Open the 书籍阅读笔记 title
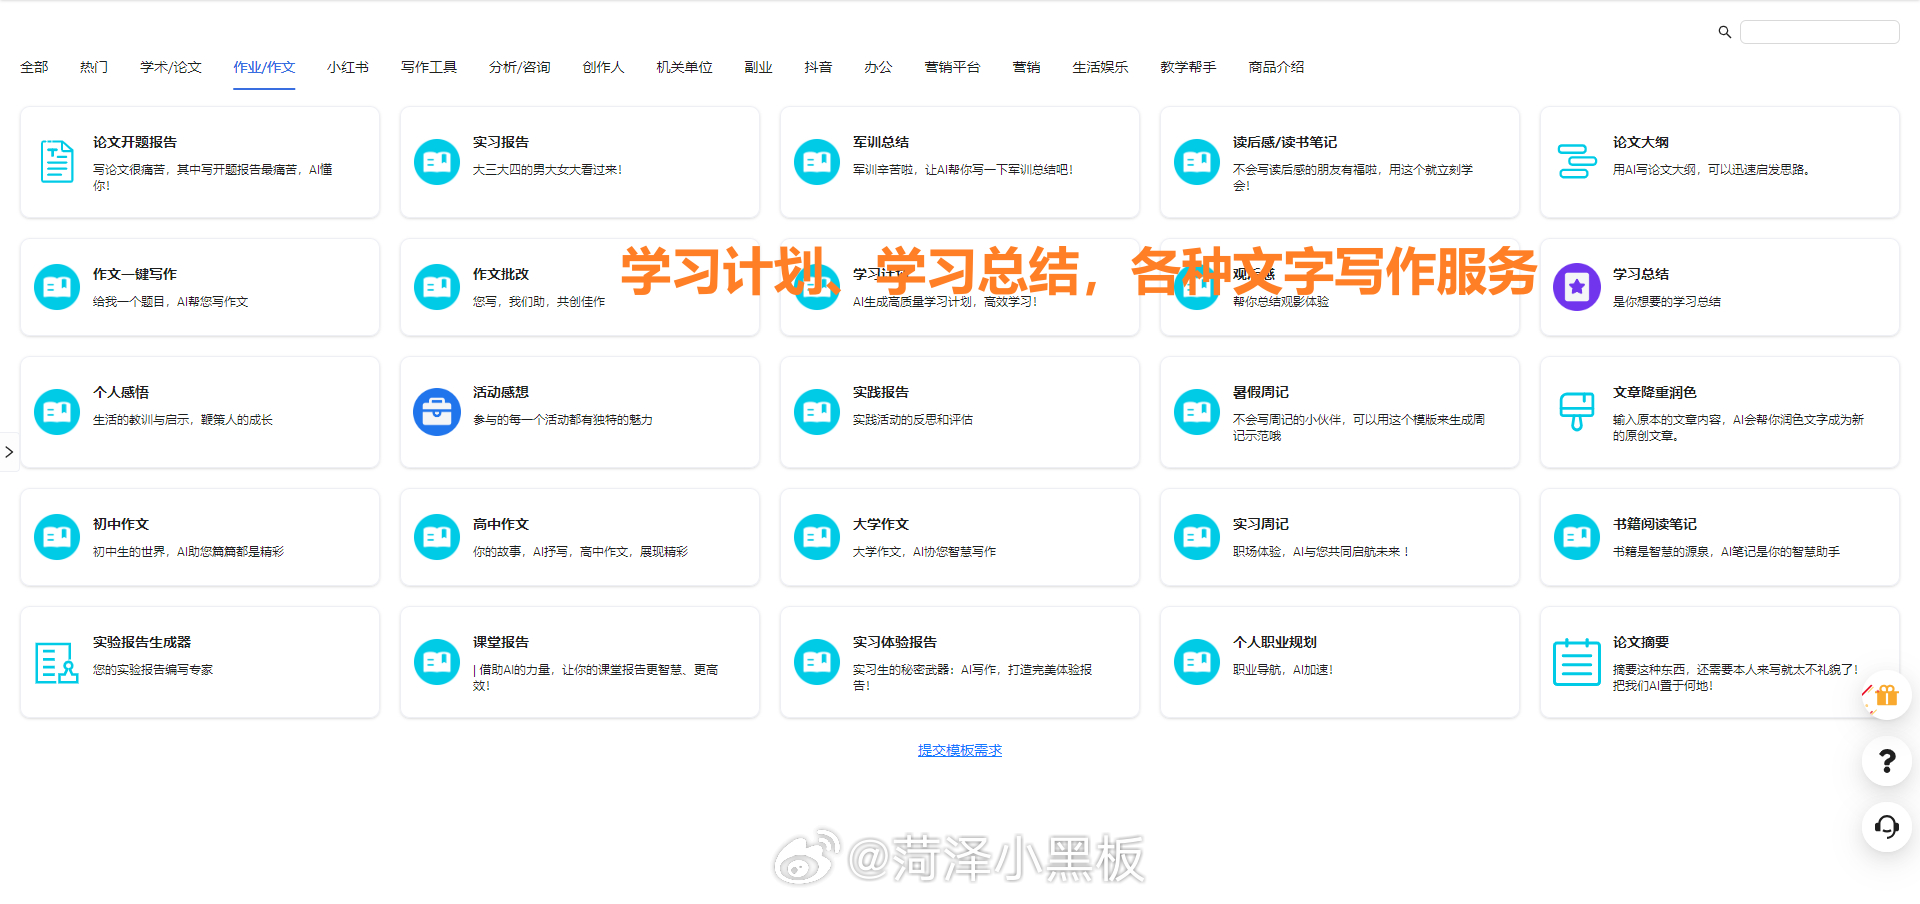Image resolution: width=1920 pixels, height=904 pixels. (x=1655, y=524)
